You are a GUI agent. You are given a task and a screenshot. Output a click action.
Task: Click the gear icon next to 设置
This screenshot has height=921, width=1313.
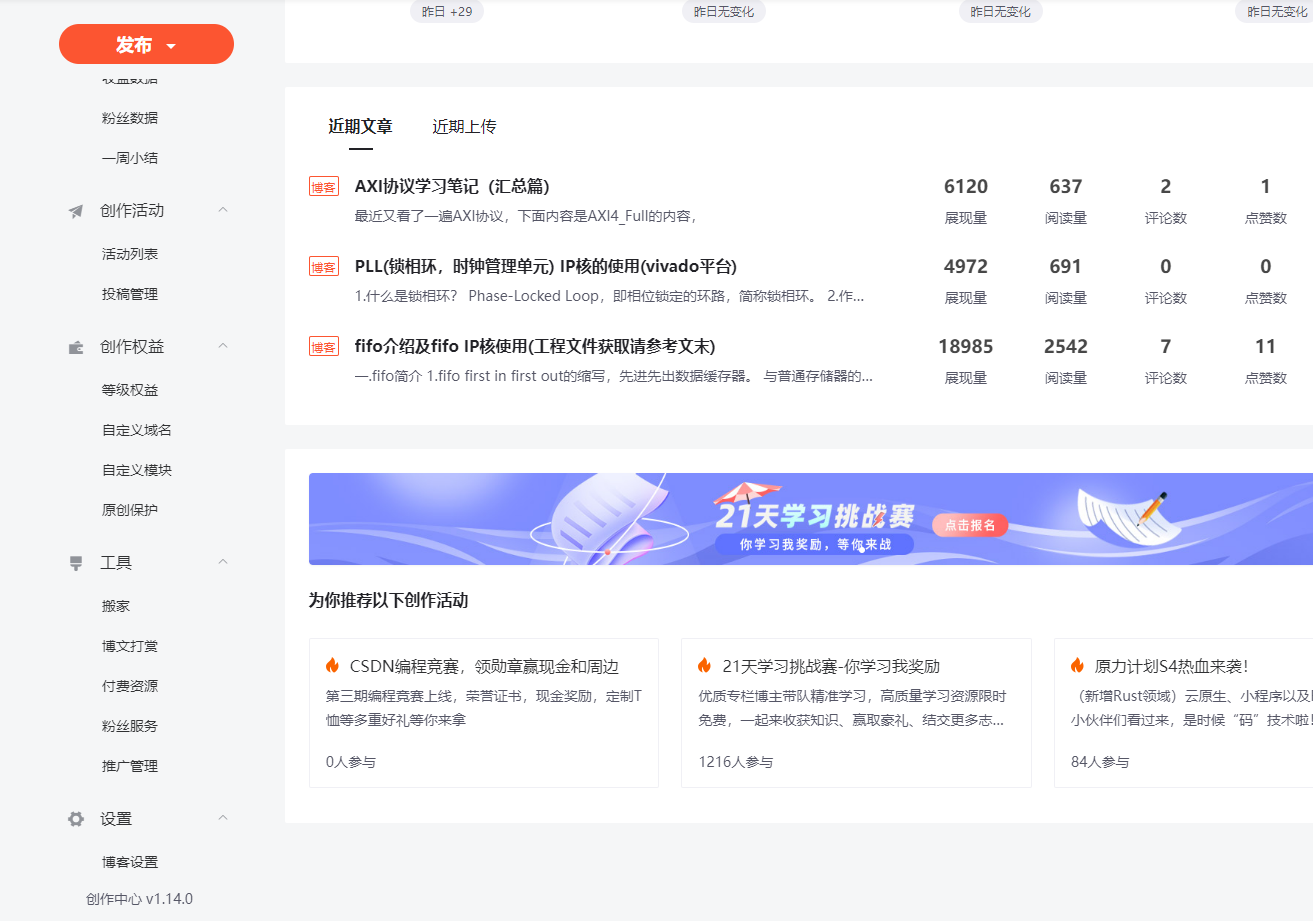(75, 818)
